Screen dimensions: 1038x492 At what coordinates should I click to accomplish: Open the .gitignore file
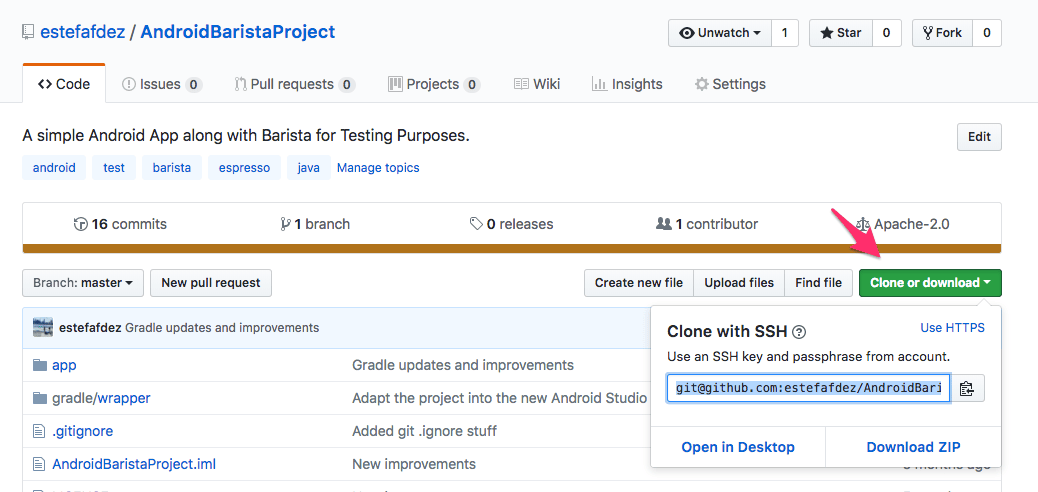[x=83, y=431]
